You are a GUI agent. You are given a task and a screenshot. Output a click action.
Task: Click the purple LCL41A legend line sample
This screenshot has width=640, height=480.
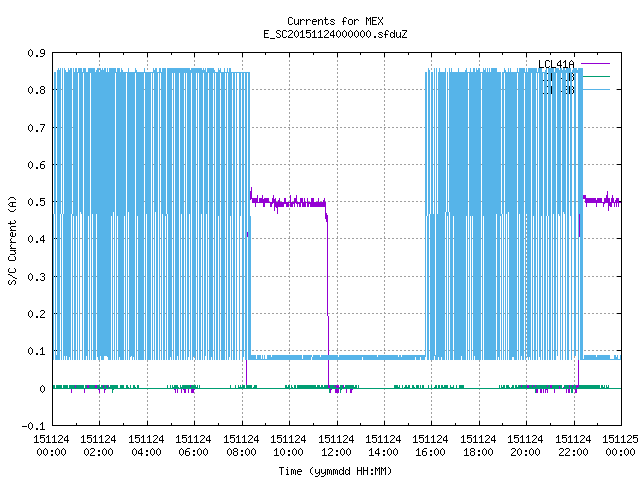click(595, 64)
